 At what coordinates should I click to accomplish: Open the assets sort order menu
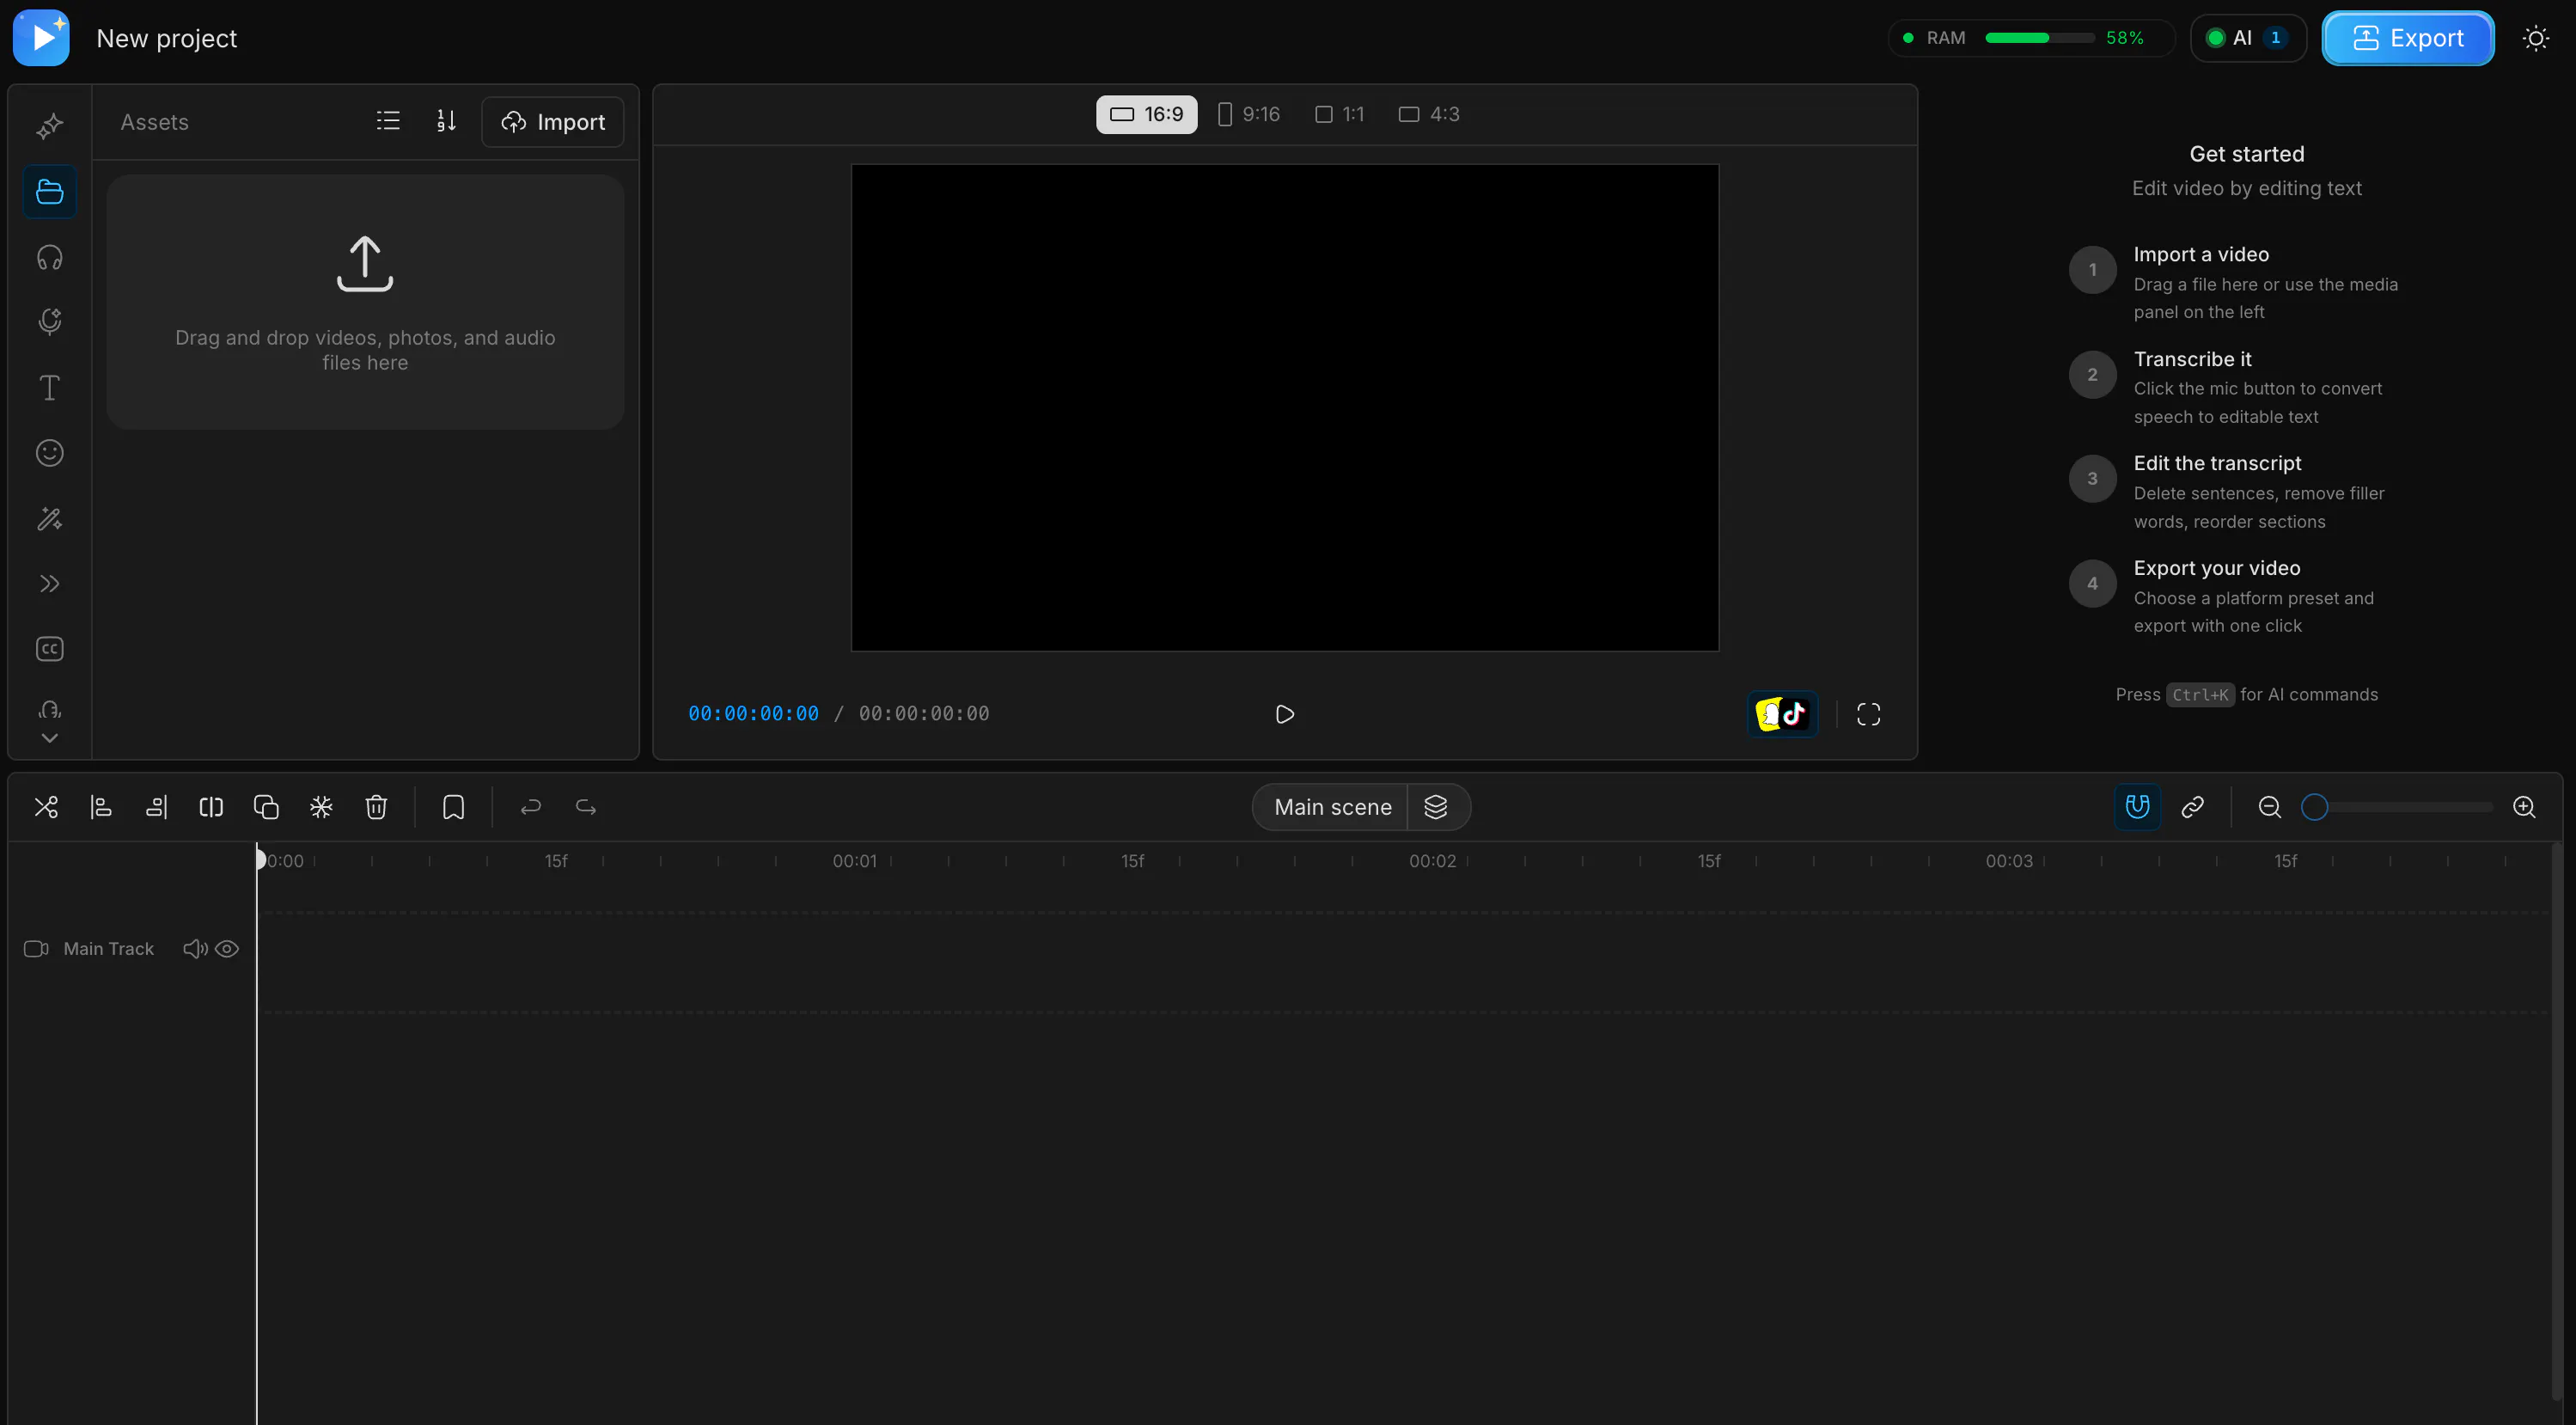(x=446, y=121)
